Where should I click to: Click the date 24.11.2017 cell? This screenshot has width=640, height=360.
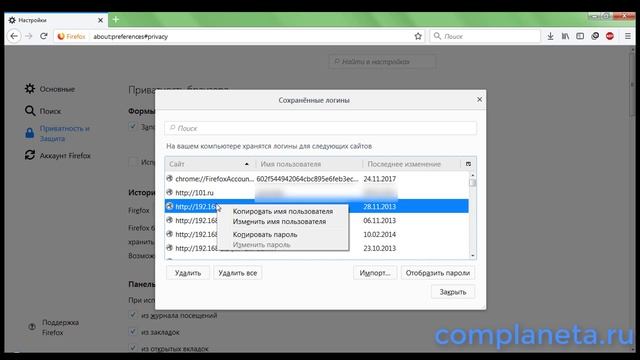(380, 179)
